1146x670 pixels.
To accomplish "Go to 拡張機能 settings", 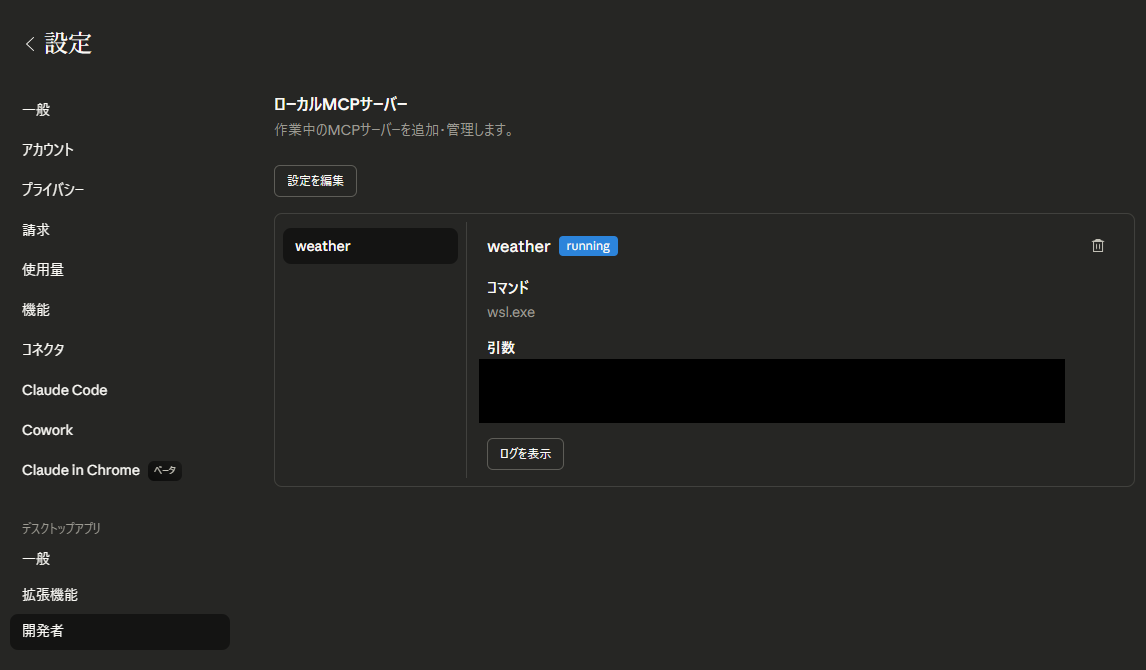I will 50,595.
